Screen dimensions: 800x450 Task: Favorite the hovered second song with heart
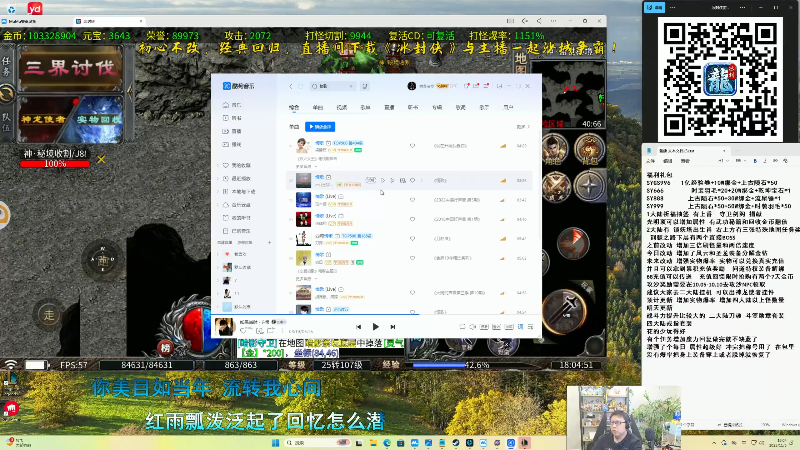pos(412,180)
